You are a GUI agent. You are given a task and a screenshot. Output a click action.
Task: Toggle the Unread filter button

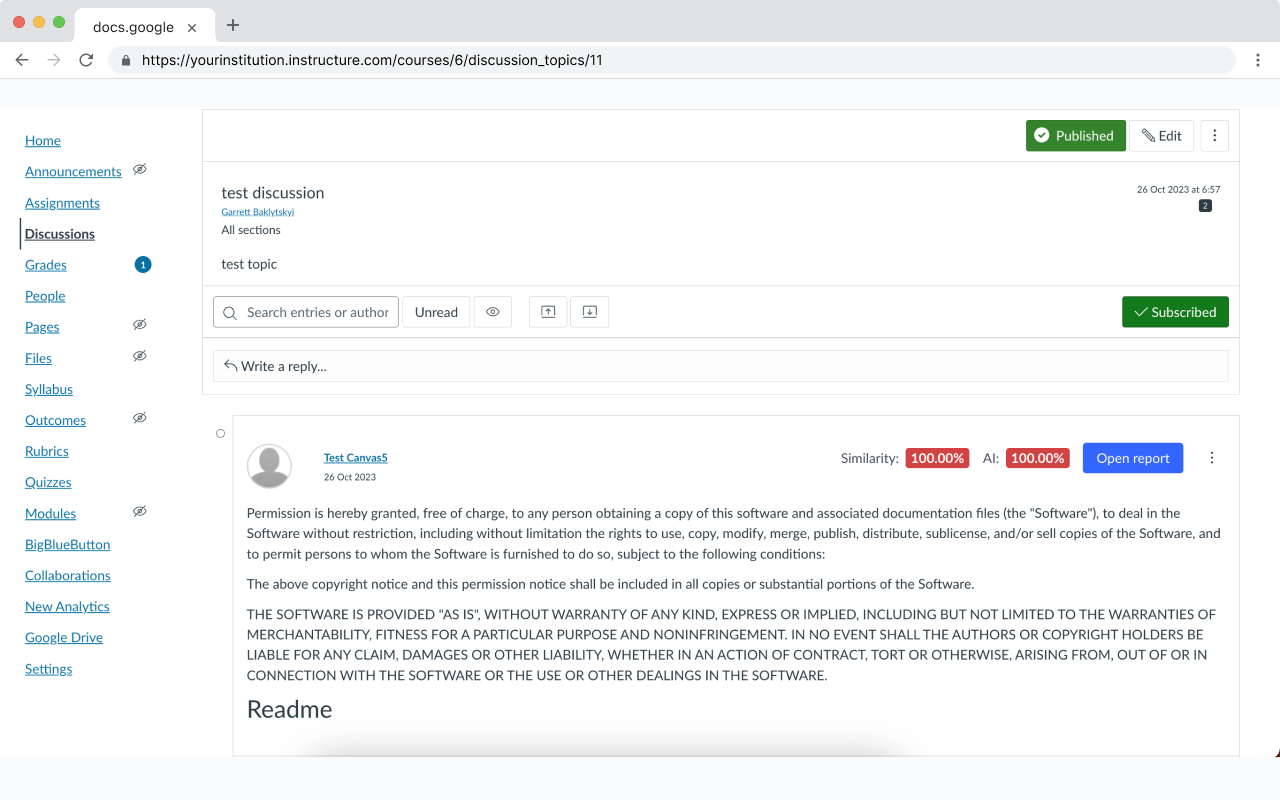[x=436, y=312]
